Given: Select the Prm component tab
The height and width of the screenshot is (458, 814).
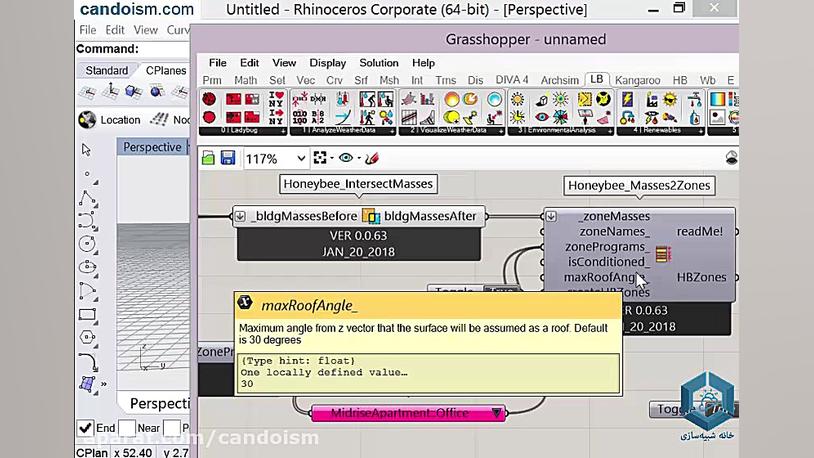Looking at the screenshot, I should click(212, 80).
